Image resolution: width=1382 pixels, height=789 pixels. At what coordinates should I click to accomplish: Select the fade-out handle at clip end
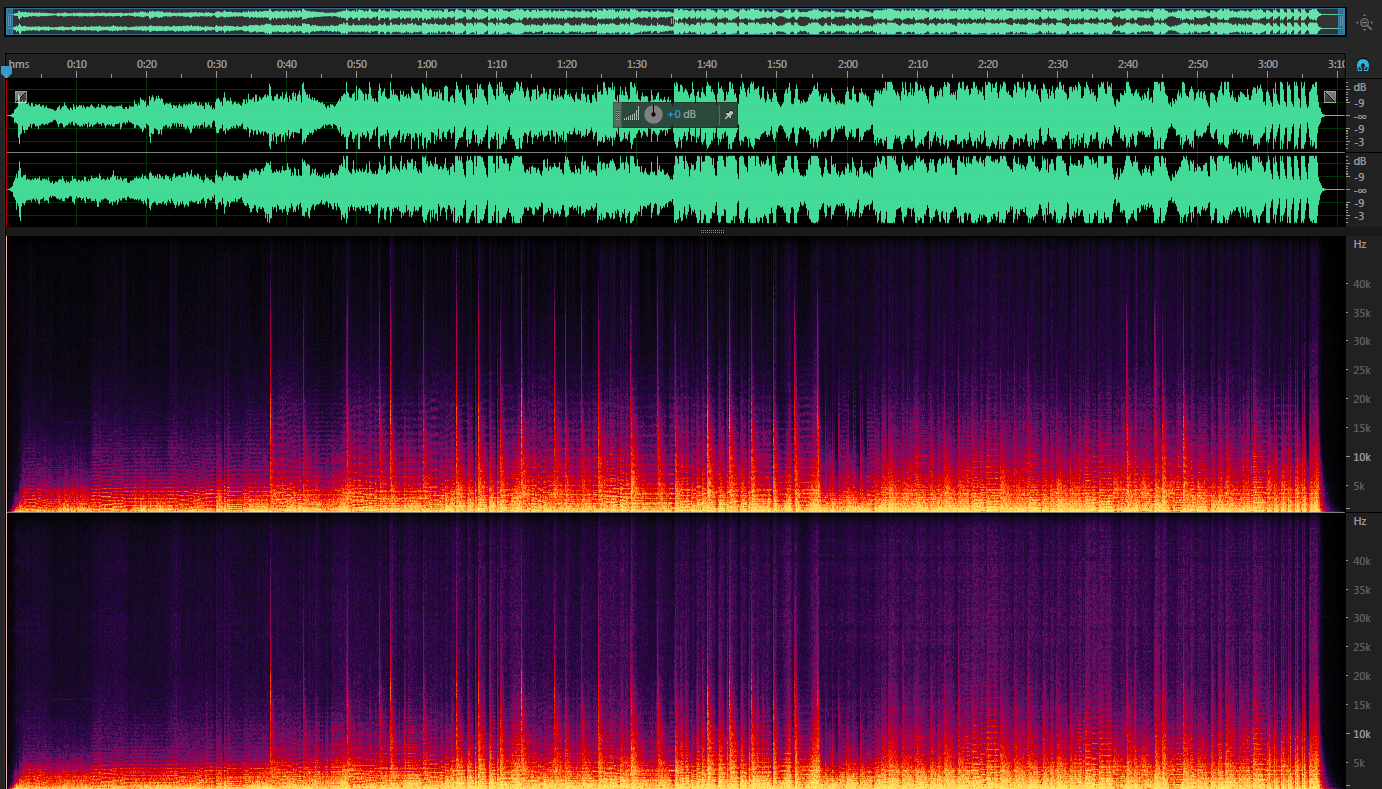pos(1331,96)
